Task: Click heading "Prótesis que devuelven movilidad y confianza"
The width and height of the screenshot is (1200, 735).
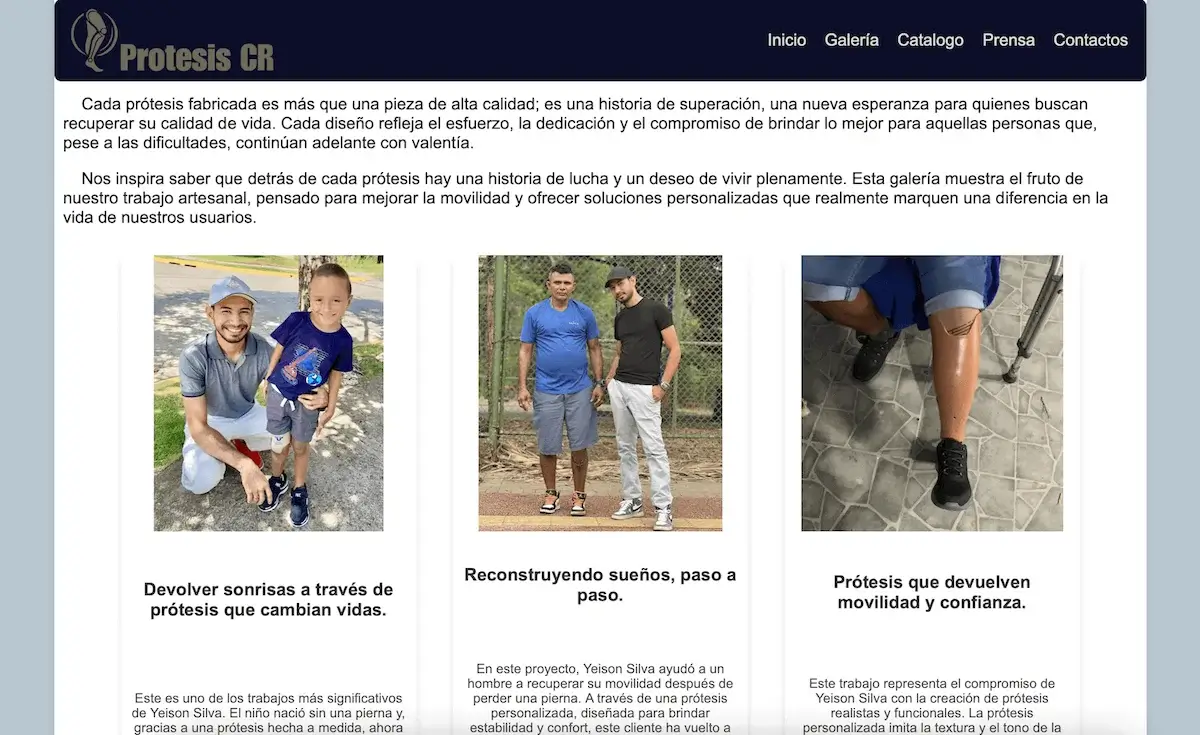Action: click(932, 592)
